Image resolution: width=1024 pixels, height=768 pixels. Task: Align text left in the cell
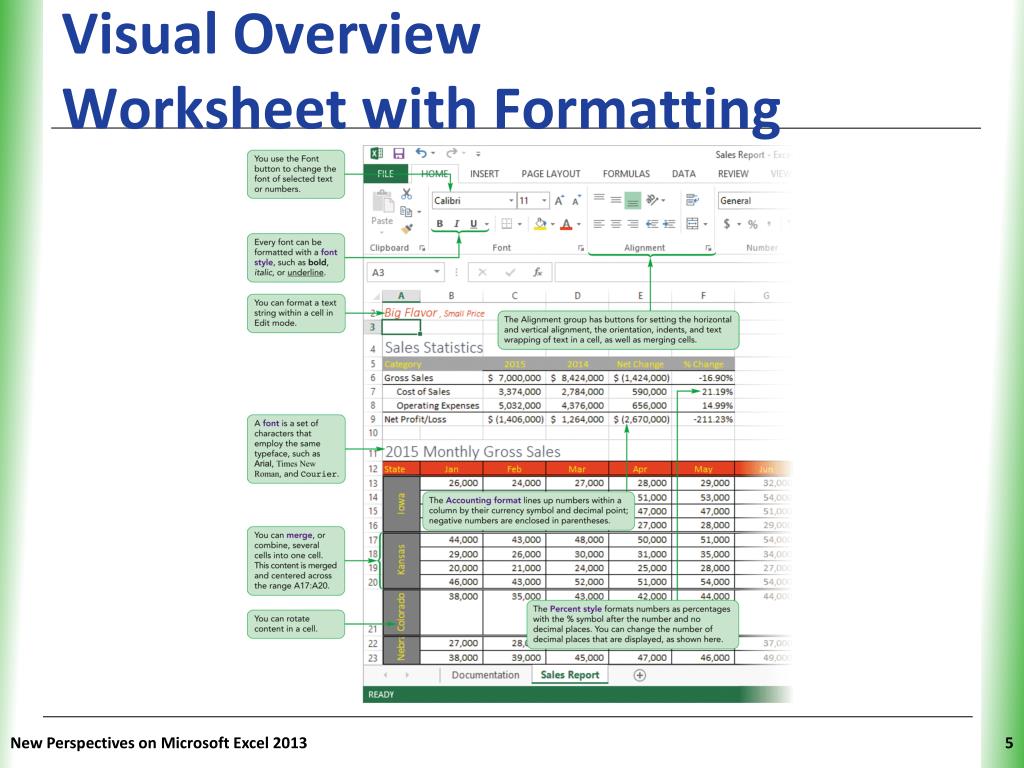[x=599, y=224]
